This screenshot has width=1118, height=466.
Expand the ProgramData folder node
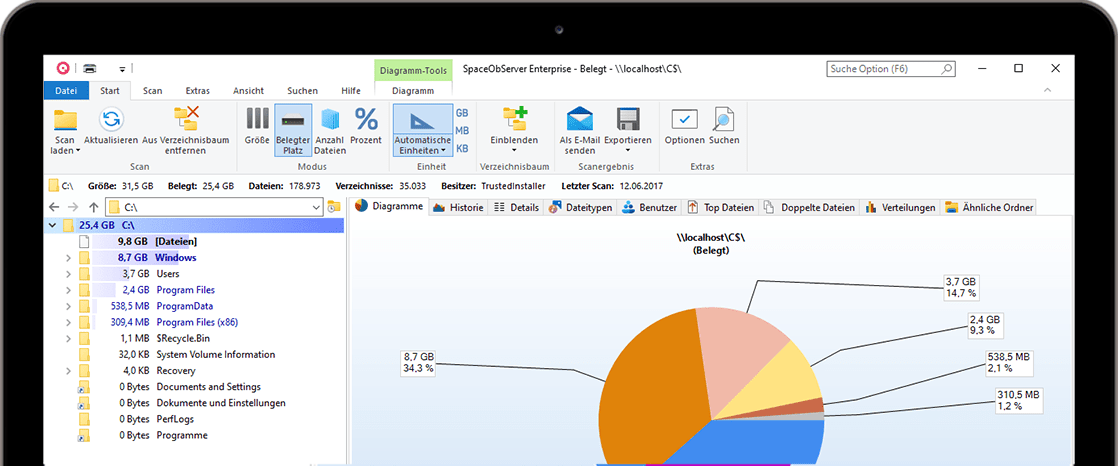tap(68, 306)
